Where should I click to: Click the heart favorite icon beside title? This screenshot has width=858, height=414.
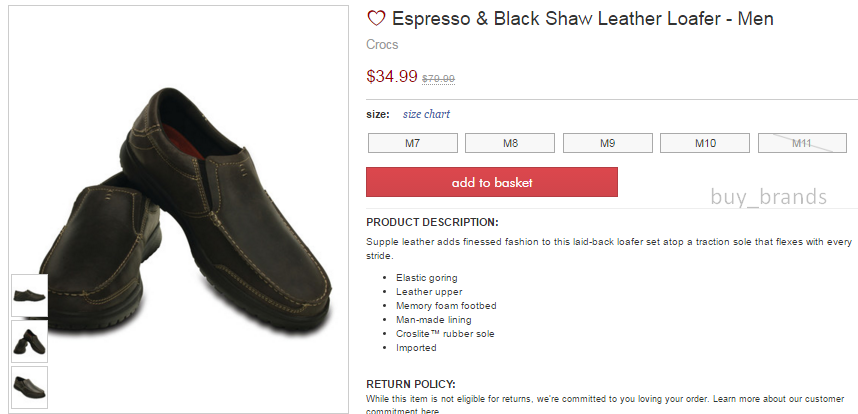point(376,19)
